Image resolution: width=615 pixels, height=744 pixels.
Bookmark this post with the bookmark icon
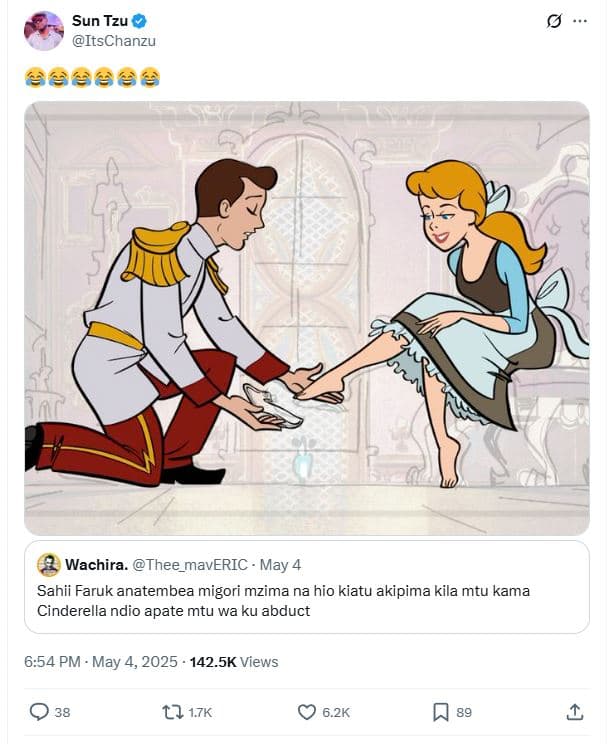click(441, 712)
